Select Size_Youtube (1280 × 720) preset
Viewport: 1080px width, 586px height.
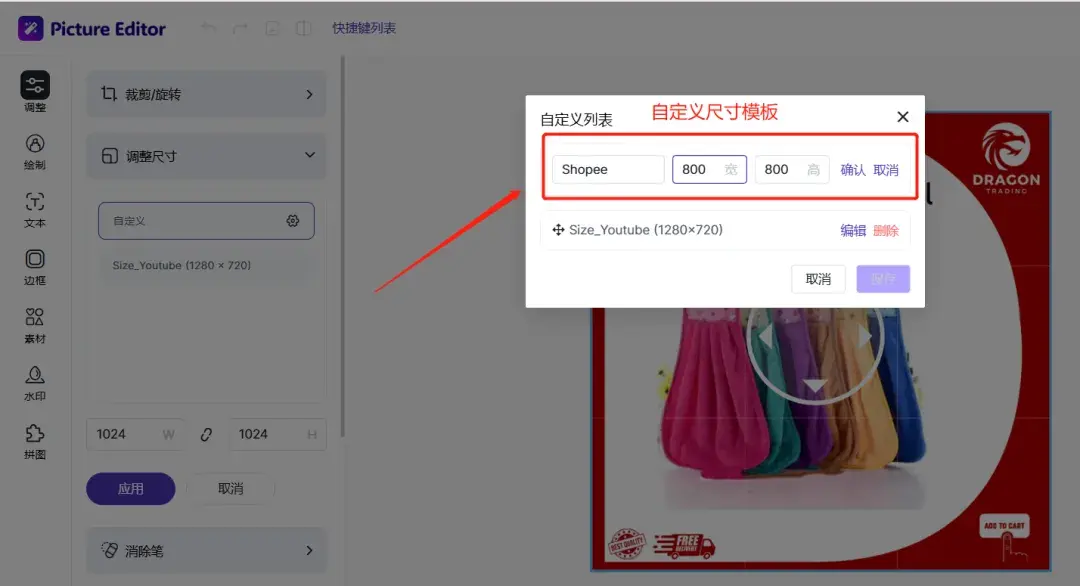point(182,266)
